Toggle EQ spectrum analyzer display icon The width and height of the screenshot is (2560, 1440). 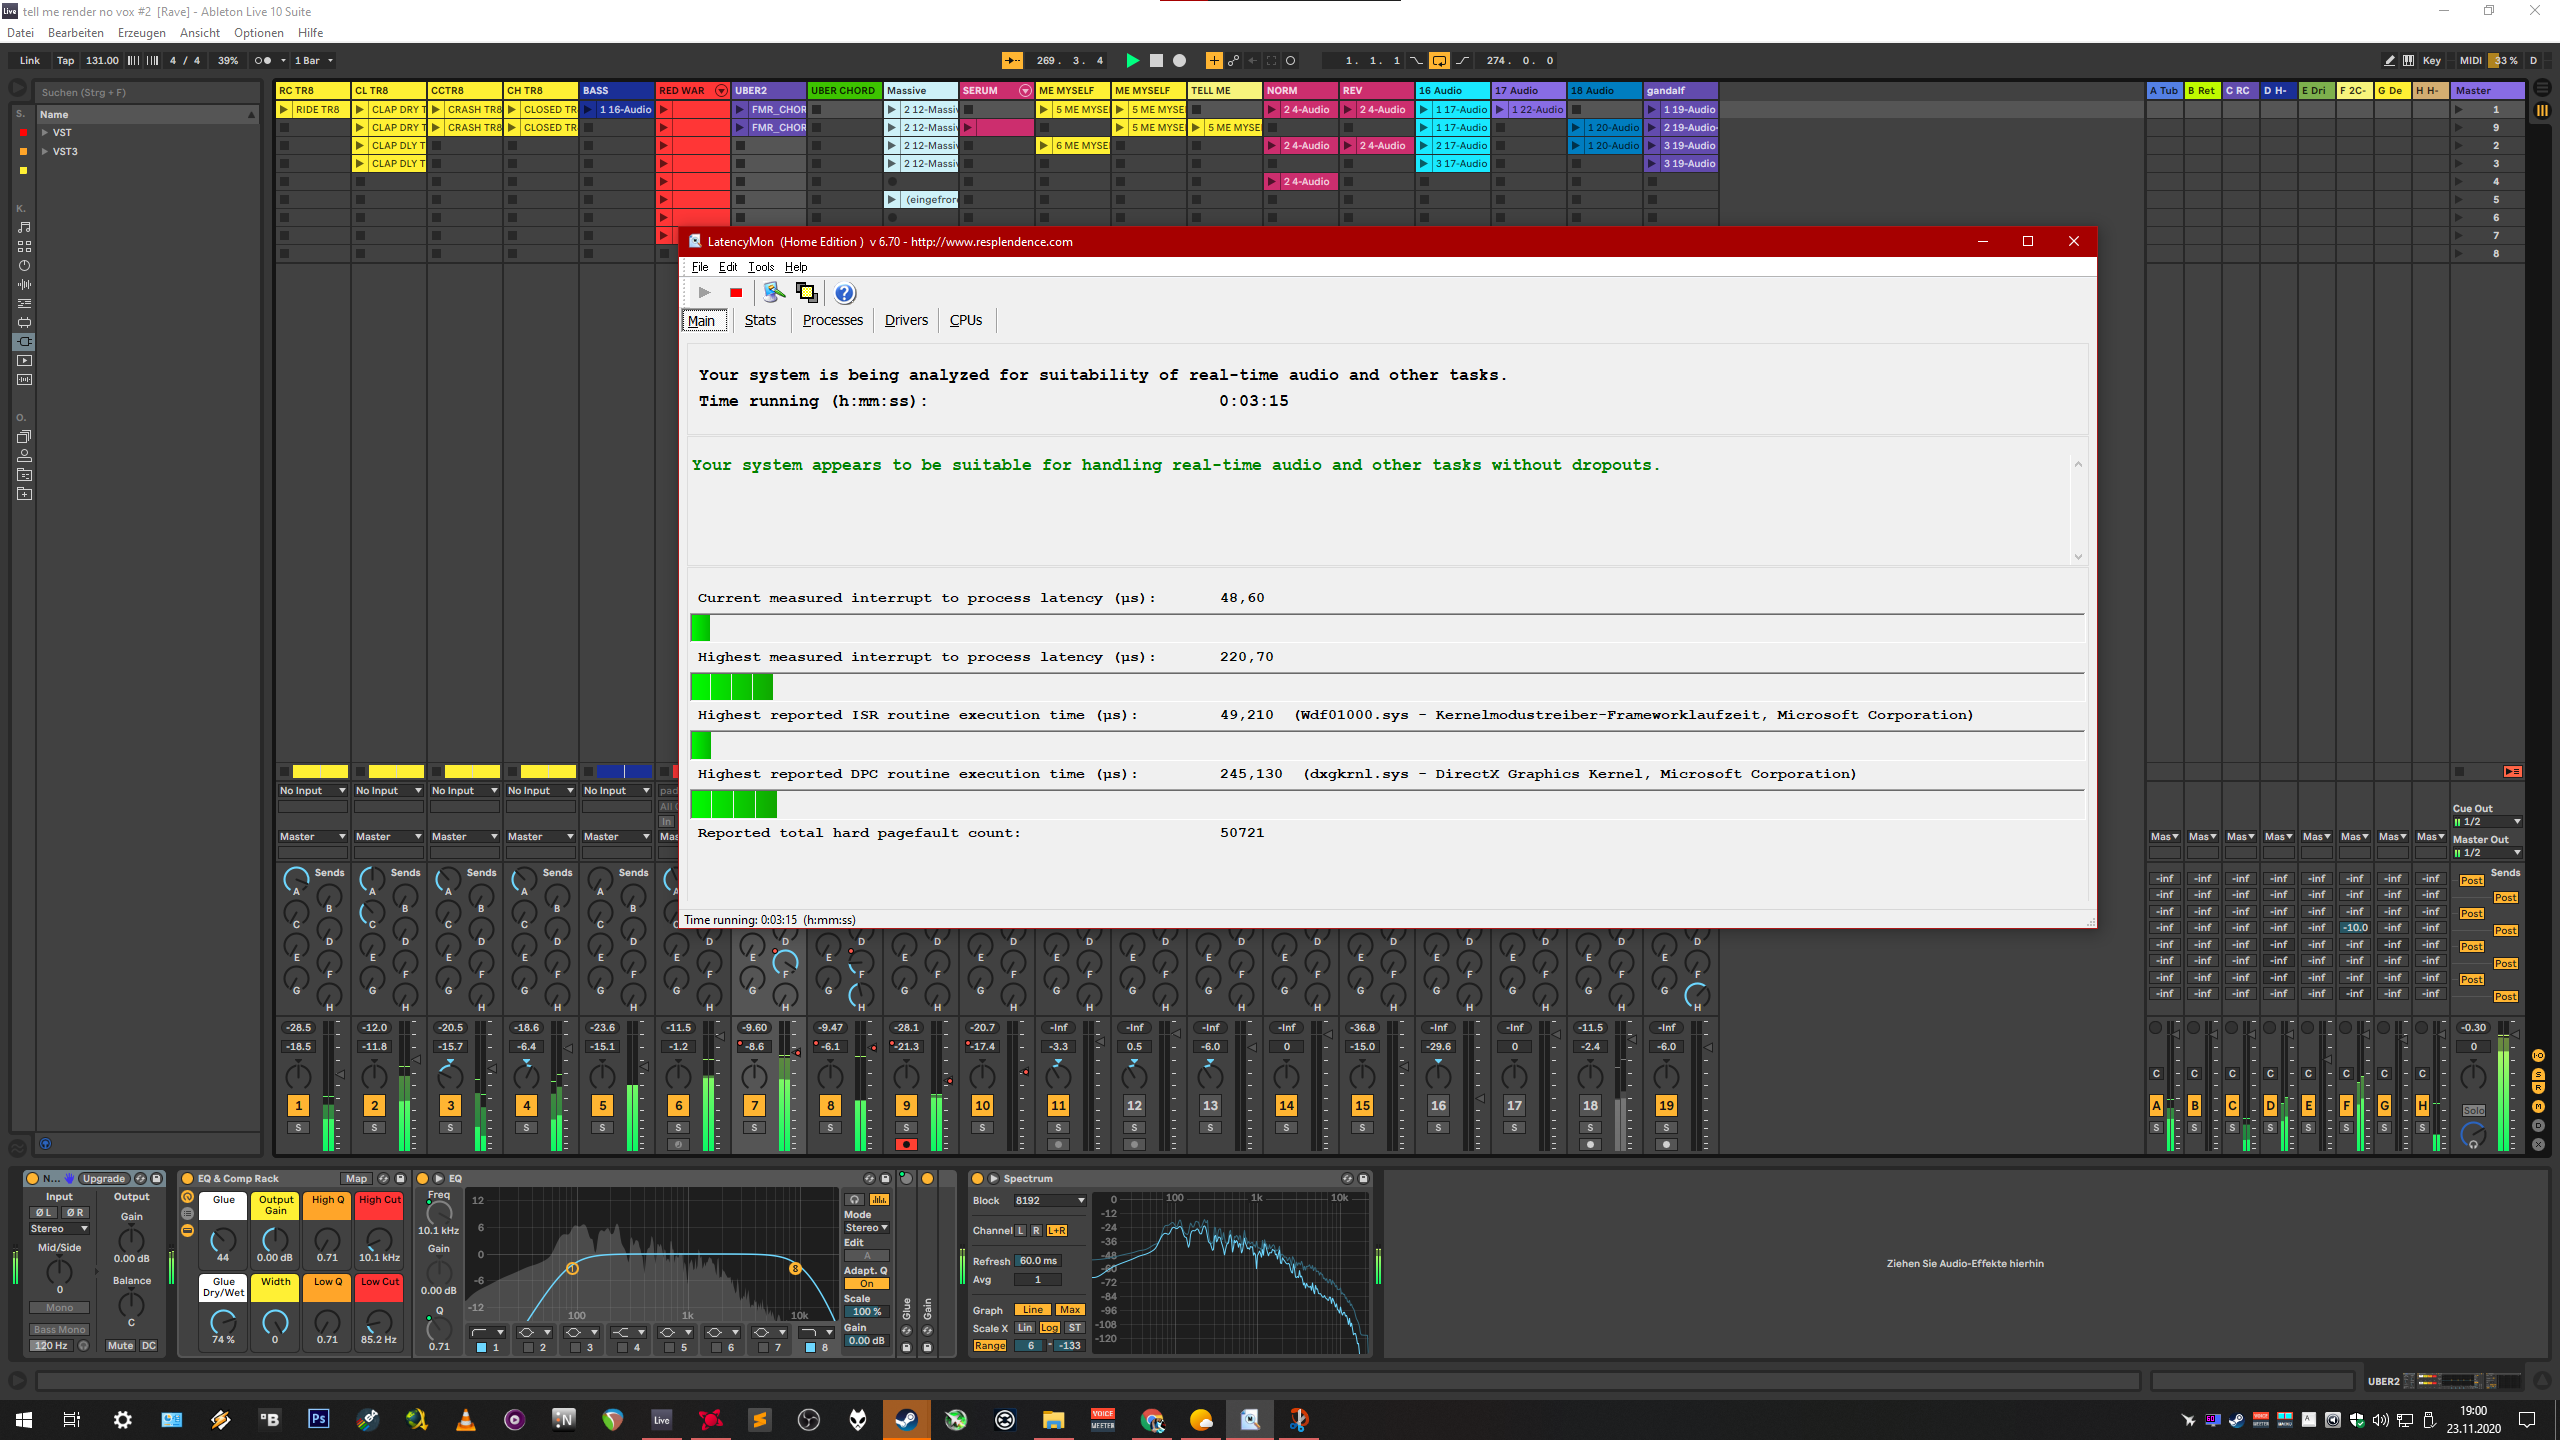880,1199
